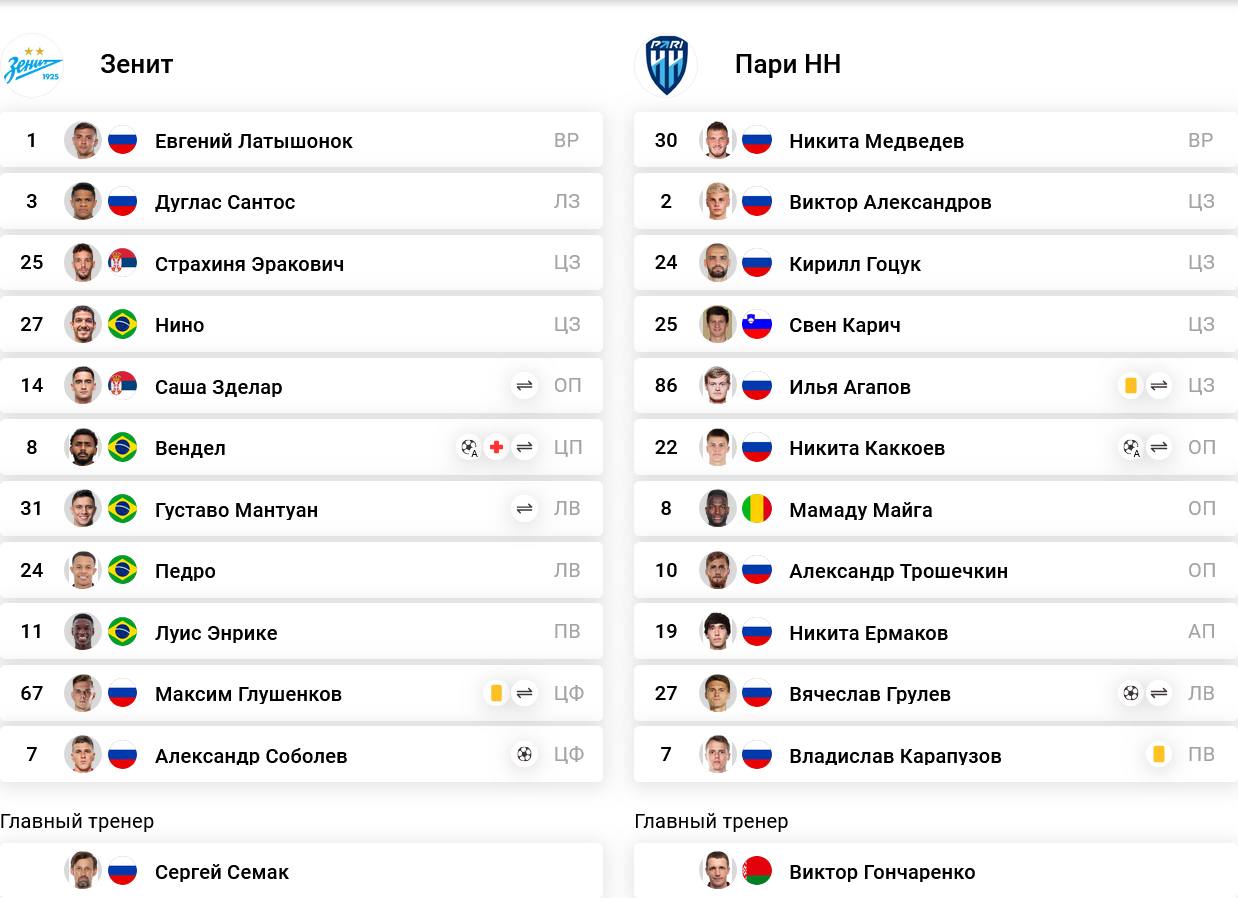Open coach Сергей Семак profile

click(222, 872)
